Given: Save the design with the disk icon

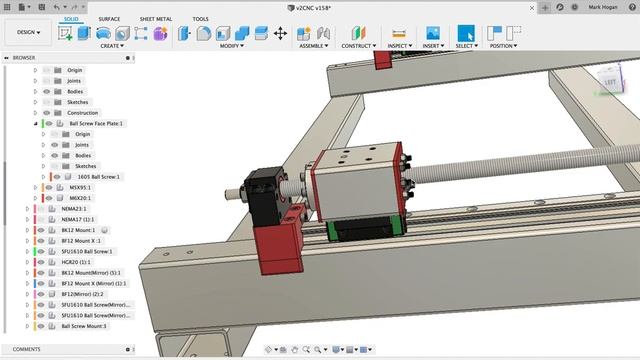Looking at the screenshot, I should (42, 7).
